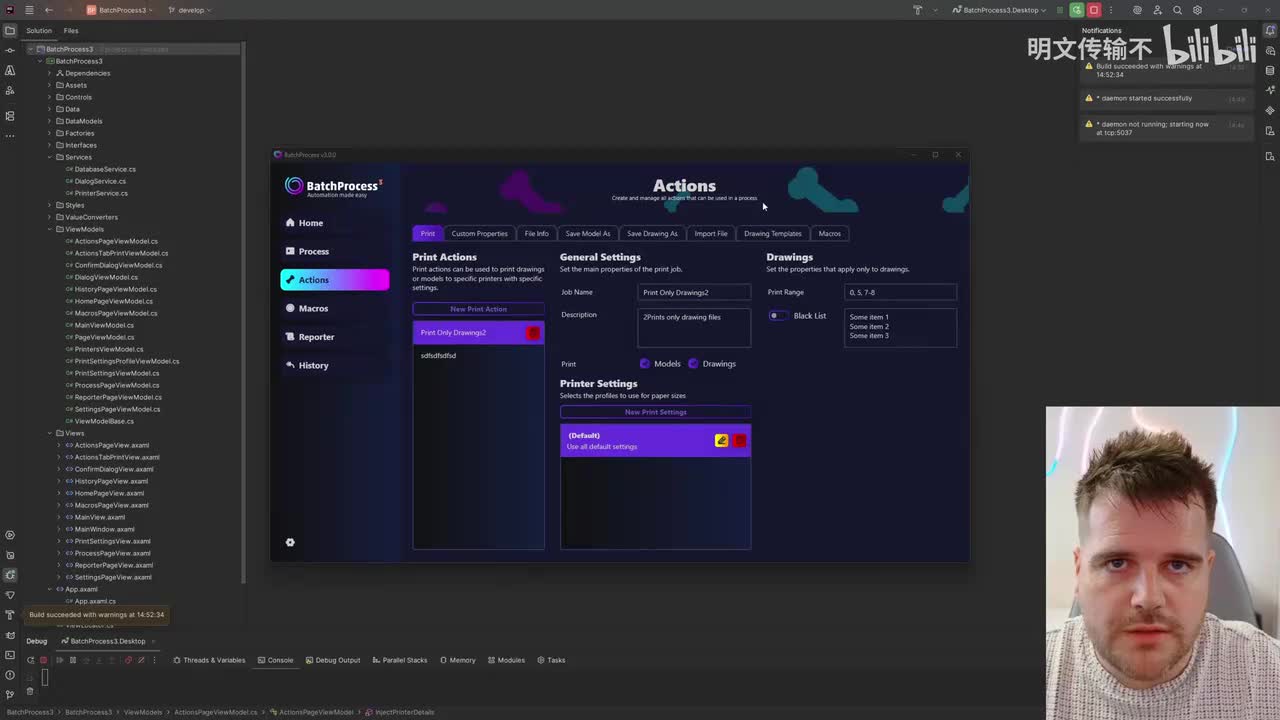
Task: Open the Drawing Templates tab
Action: [x=773, y=234]
